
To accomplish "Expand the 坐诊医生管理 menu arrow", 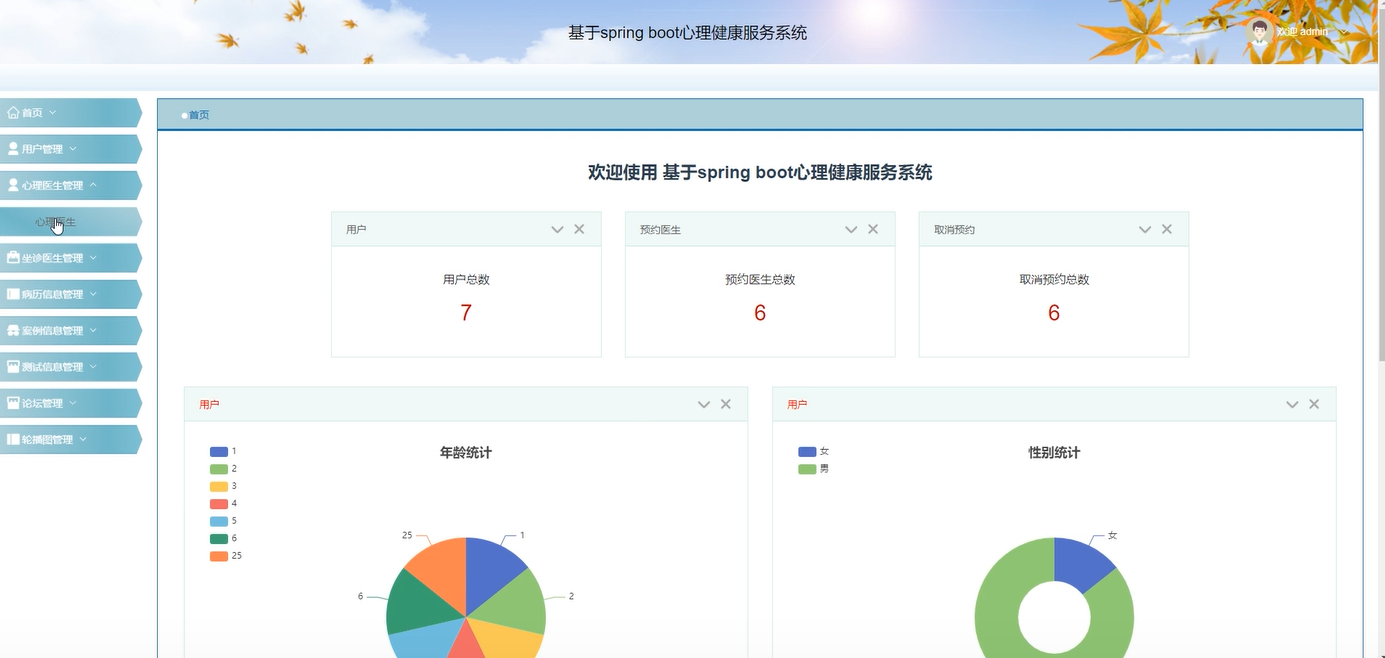I will [x=93, y=258].
